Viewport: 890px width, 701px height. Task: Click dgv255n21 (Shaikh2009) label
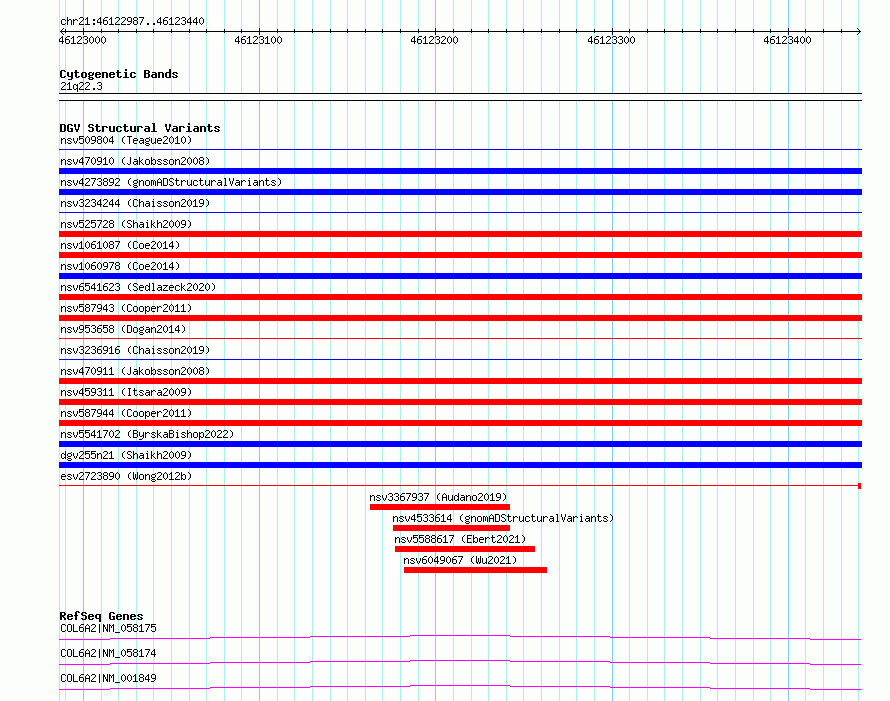(x=126, y=455)
